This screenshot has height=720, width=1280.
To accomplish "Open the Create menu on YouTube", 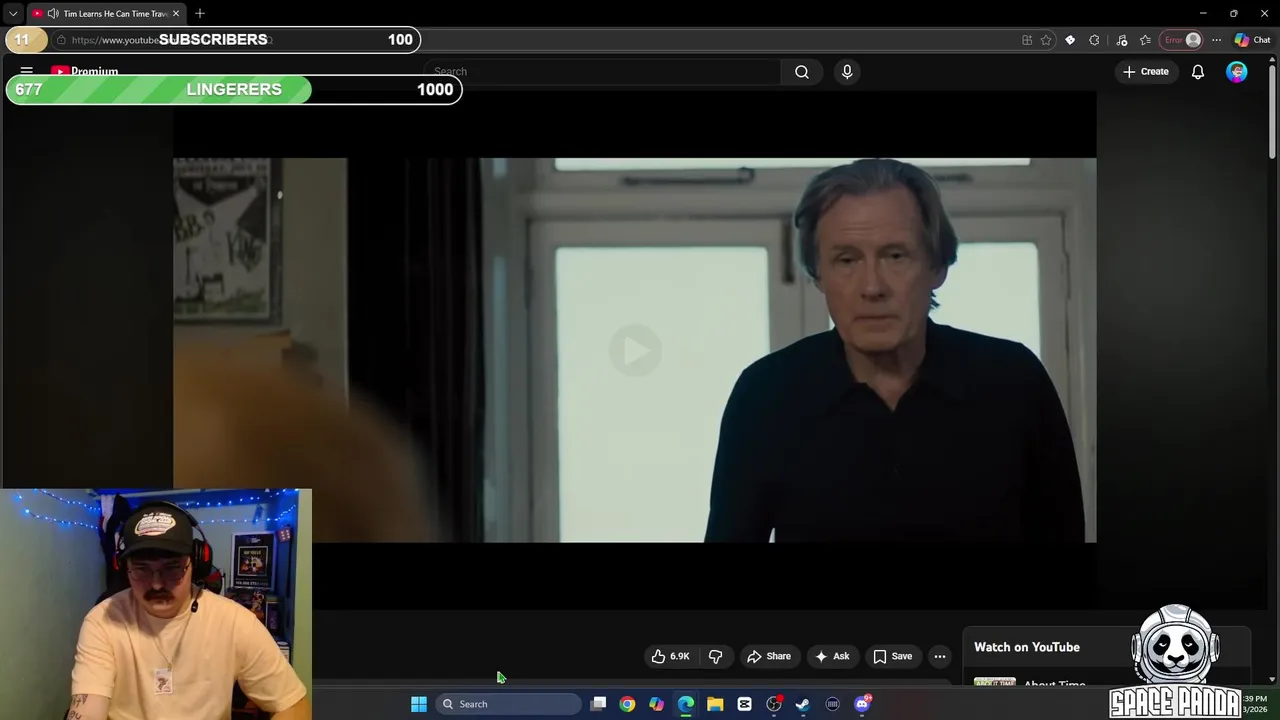I will 1146,71.
